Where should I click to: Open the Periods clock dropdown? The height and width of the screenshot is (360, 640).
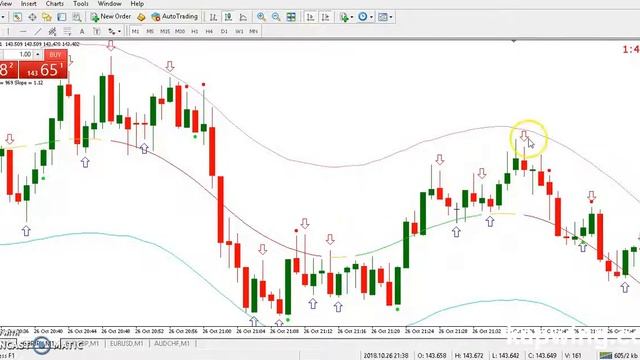365,17
